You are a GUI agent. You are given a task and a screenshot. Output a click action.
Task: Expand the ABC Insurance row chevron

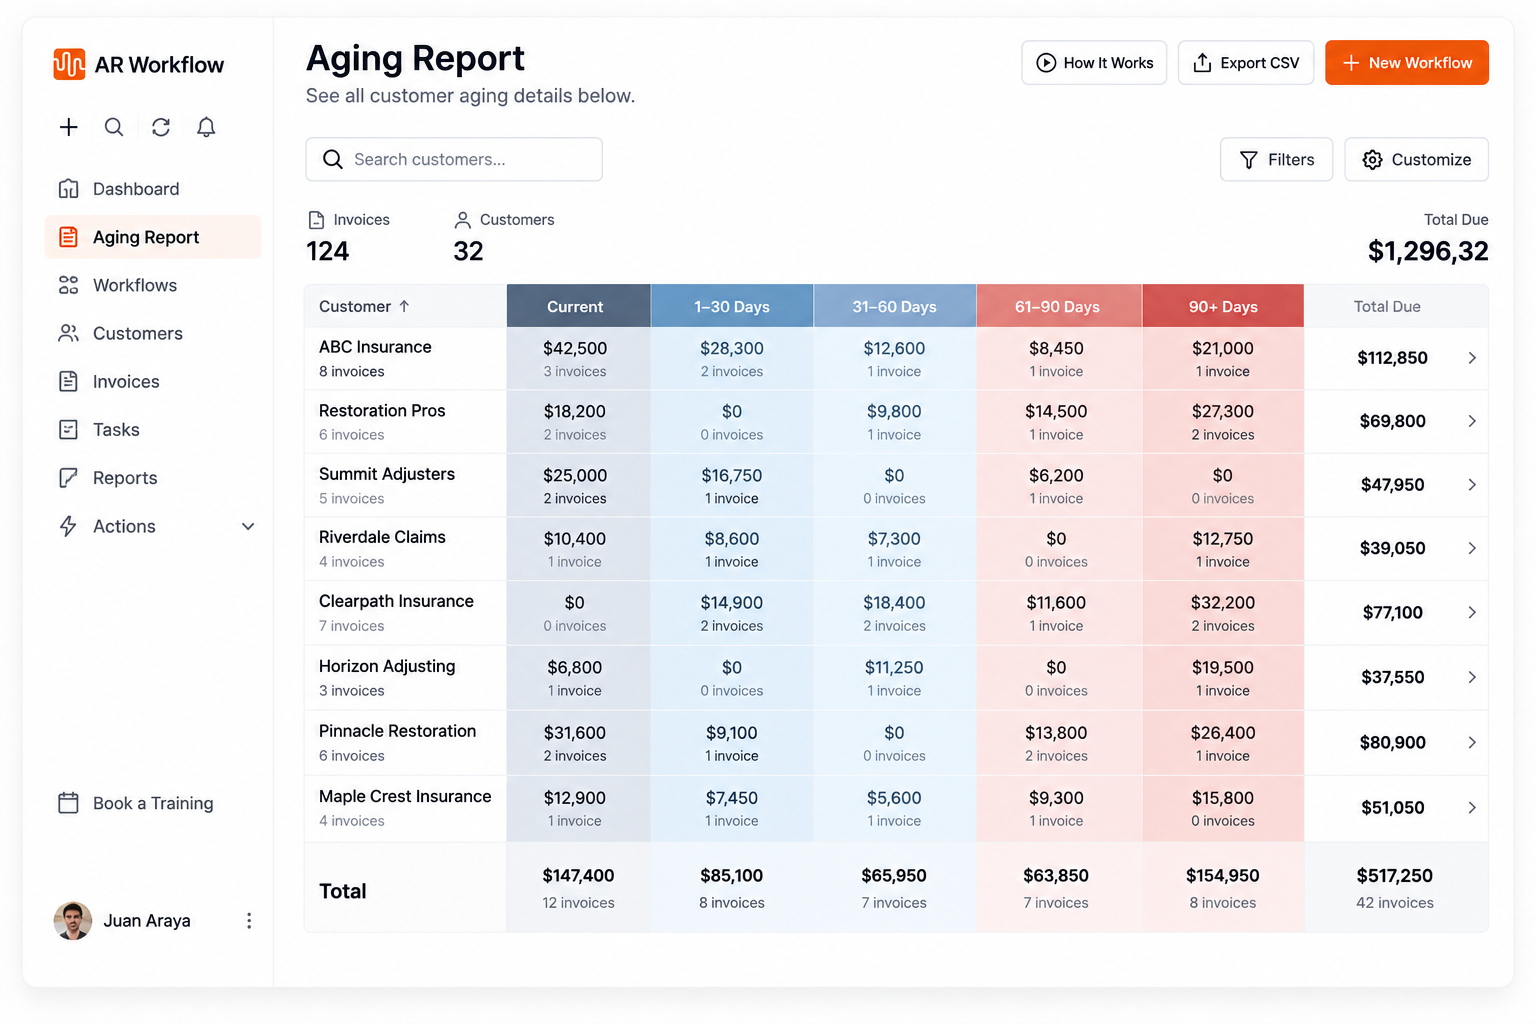click(x=1472, y=358)
